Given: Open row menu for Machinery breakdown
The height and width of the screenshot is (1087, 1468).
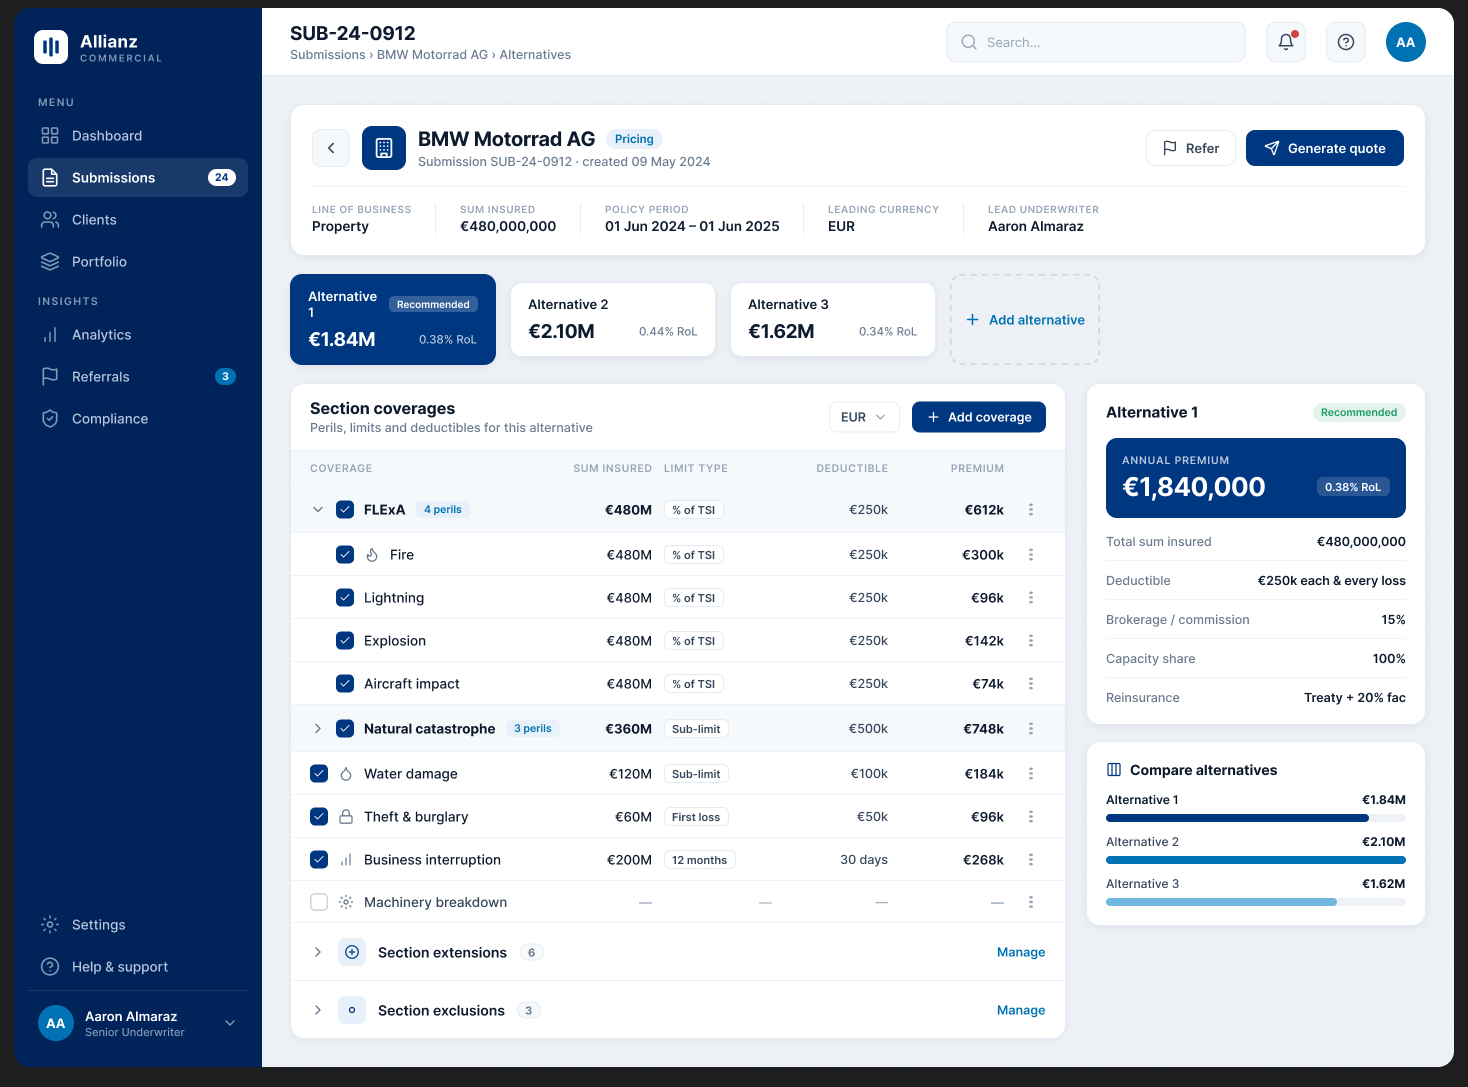Looking at the screenshot, I should [1031, 902].
